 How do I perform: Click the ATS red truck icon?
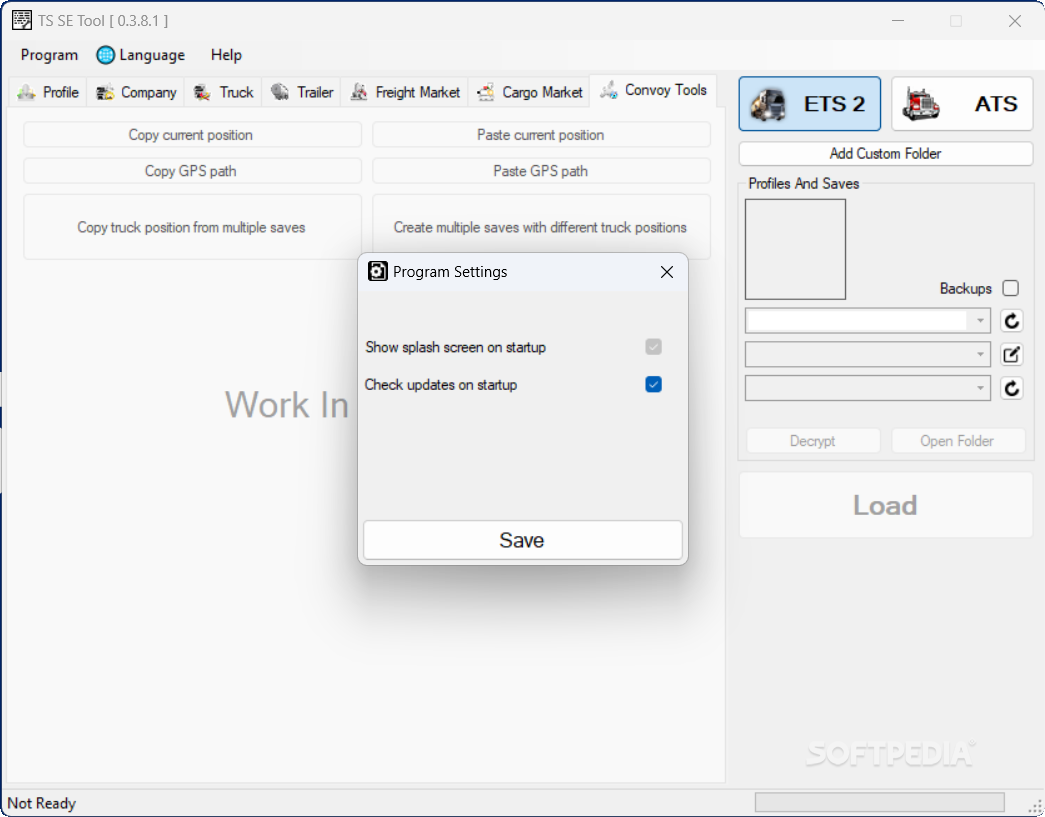click(920, 105)
